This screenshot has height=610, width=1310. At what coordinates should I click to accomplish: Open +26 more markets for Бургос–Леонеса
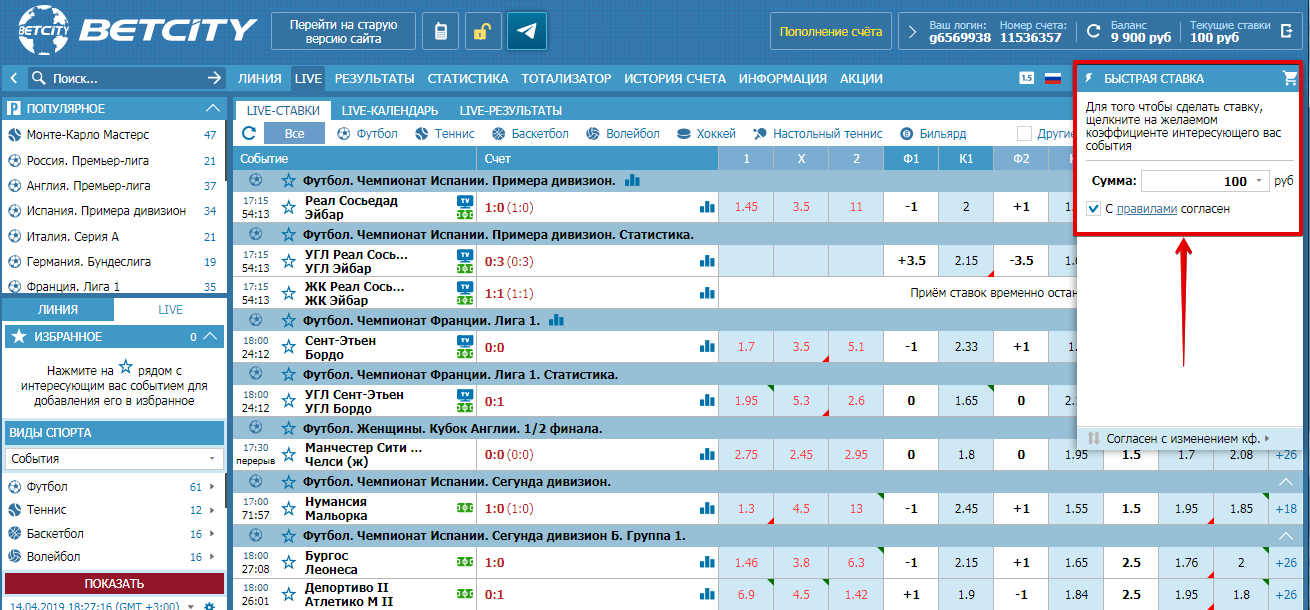[x=1286, y=562]
